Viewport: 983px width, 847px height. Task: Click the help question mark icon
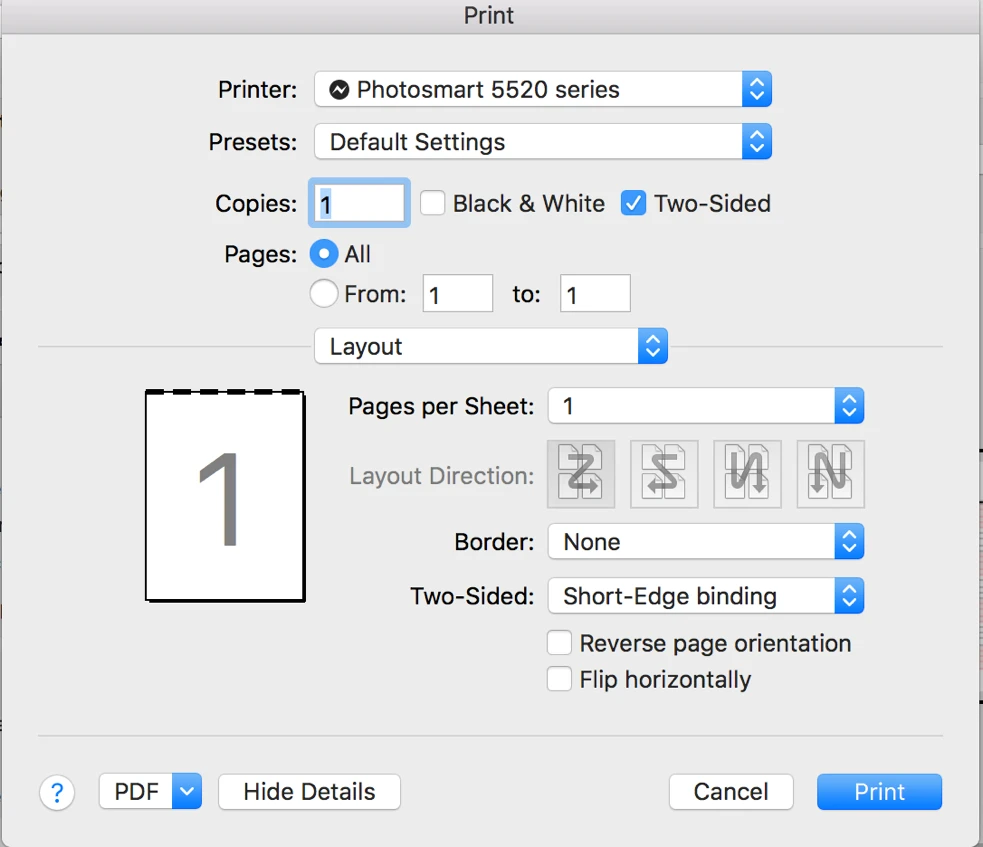[57, 792]
